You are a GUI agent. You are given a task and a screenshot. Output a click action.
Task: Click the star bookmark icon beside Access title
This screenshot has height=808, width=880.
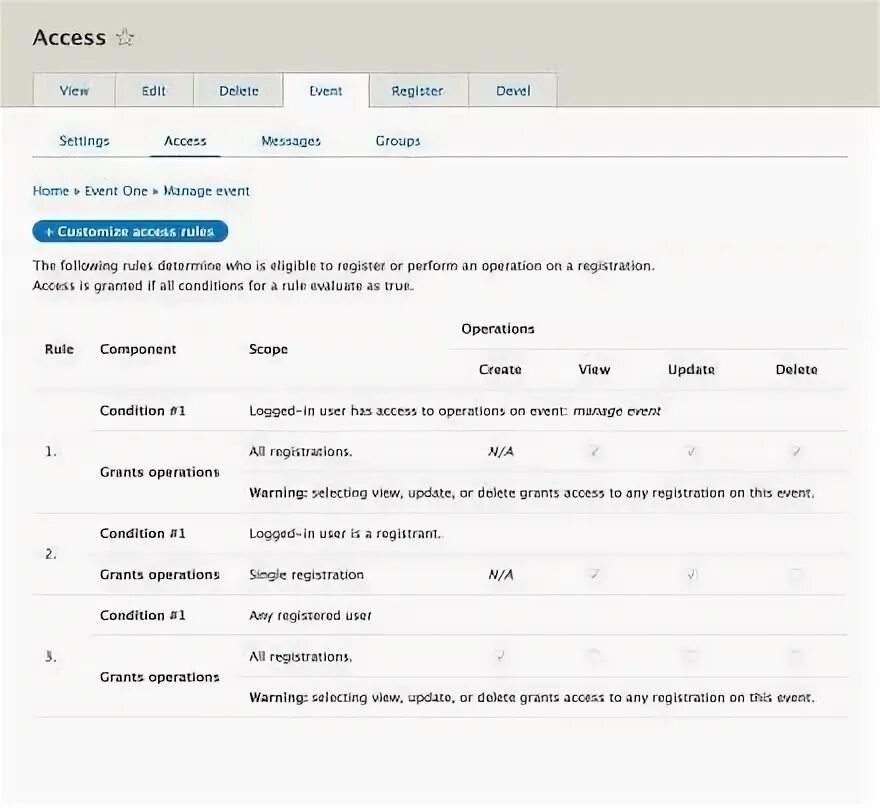pos(125,38)
